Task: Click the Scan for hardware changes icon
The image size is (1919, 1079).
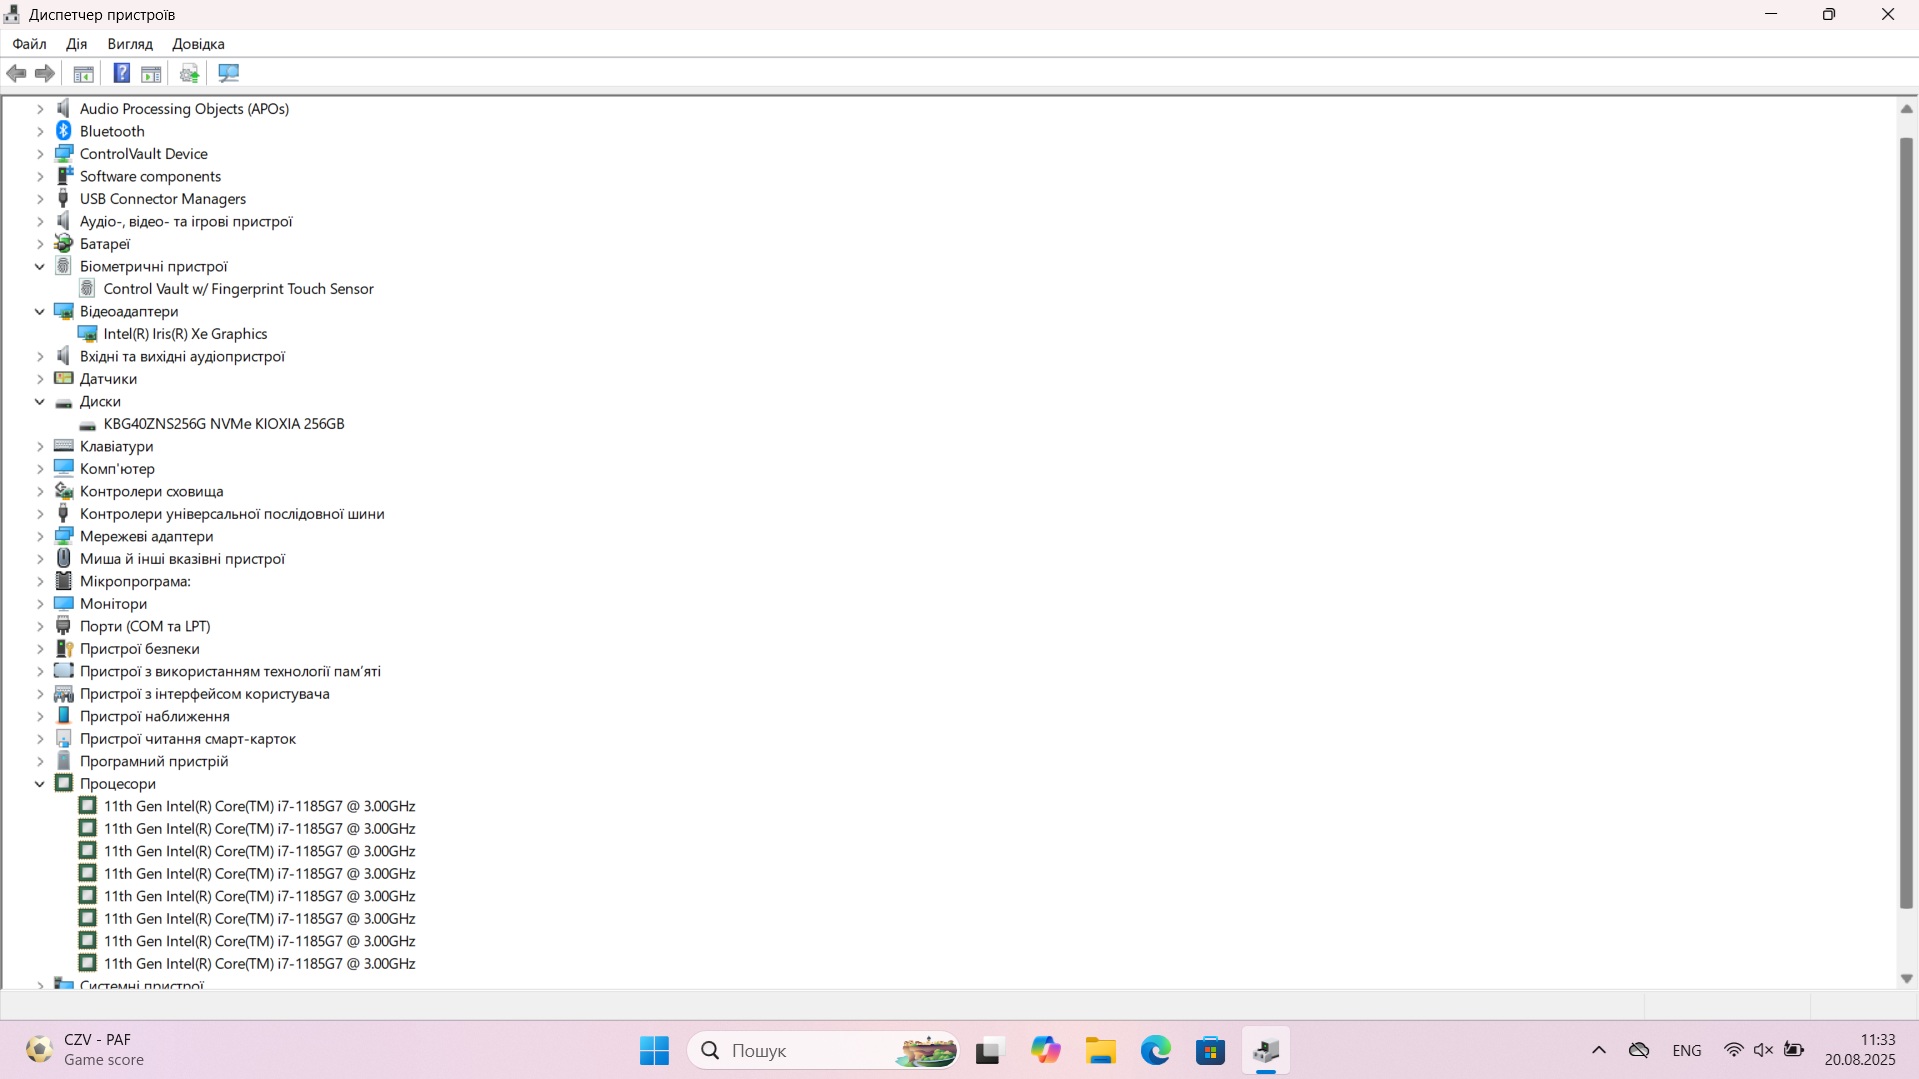Action: [x=228, y=73]
